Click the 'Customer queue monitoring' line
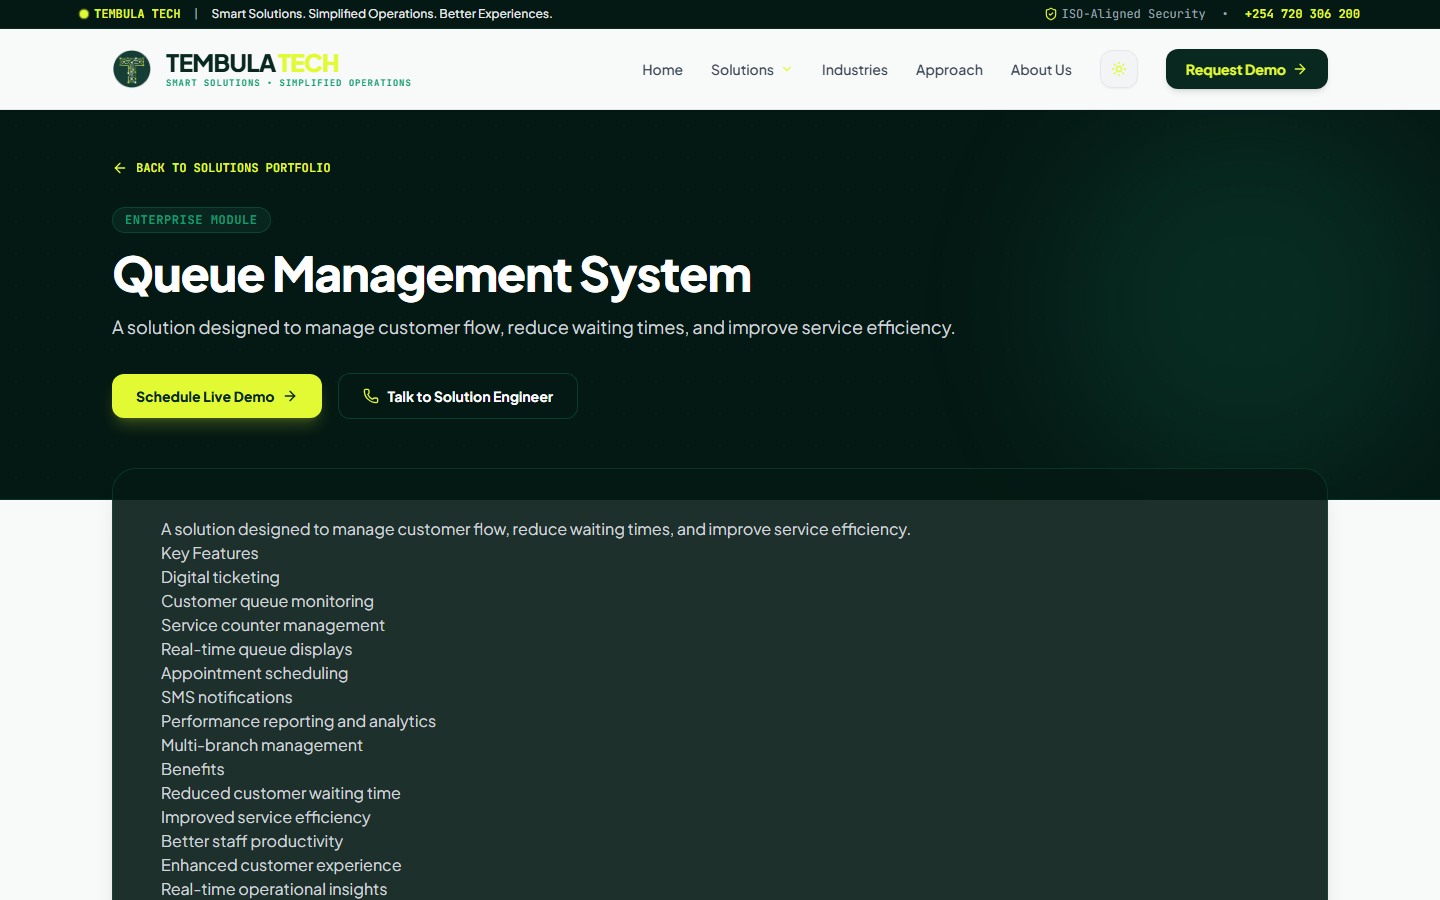 (267, 601)
